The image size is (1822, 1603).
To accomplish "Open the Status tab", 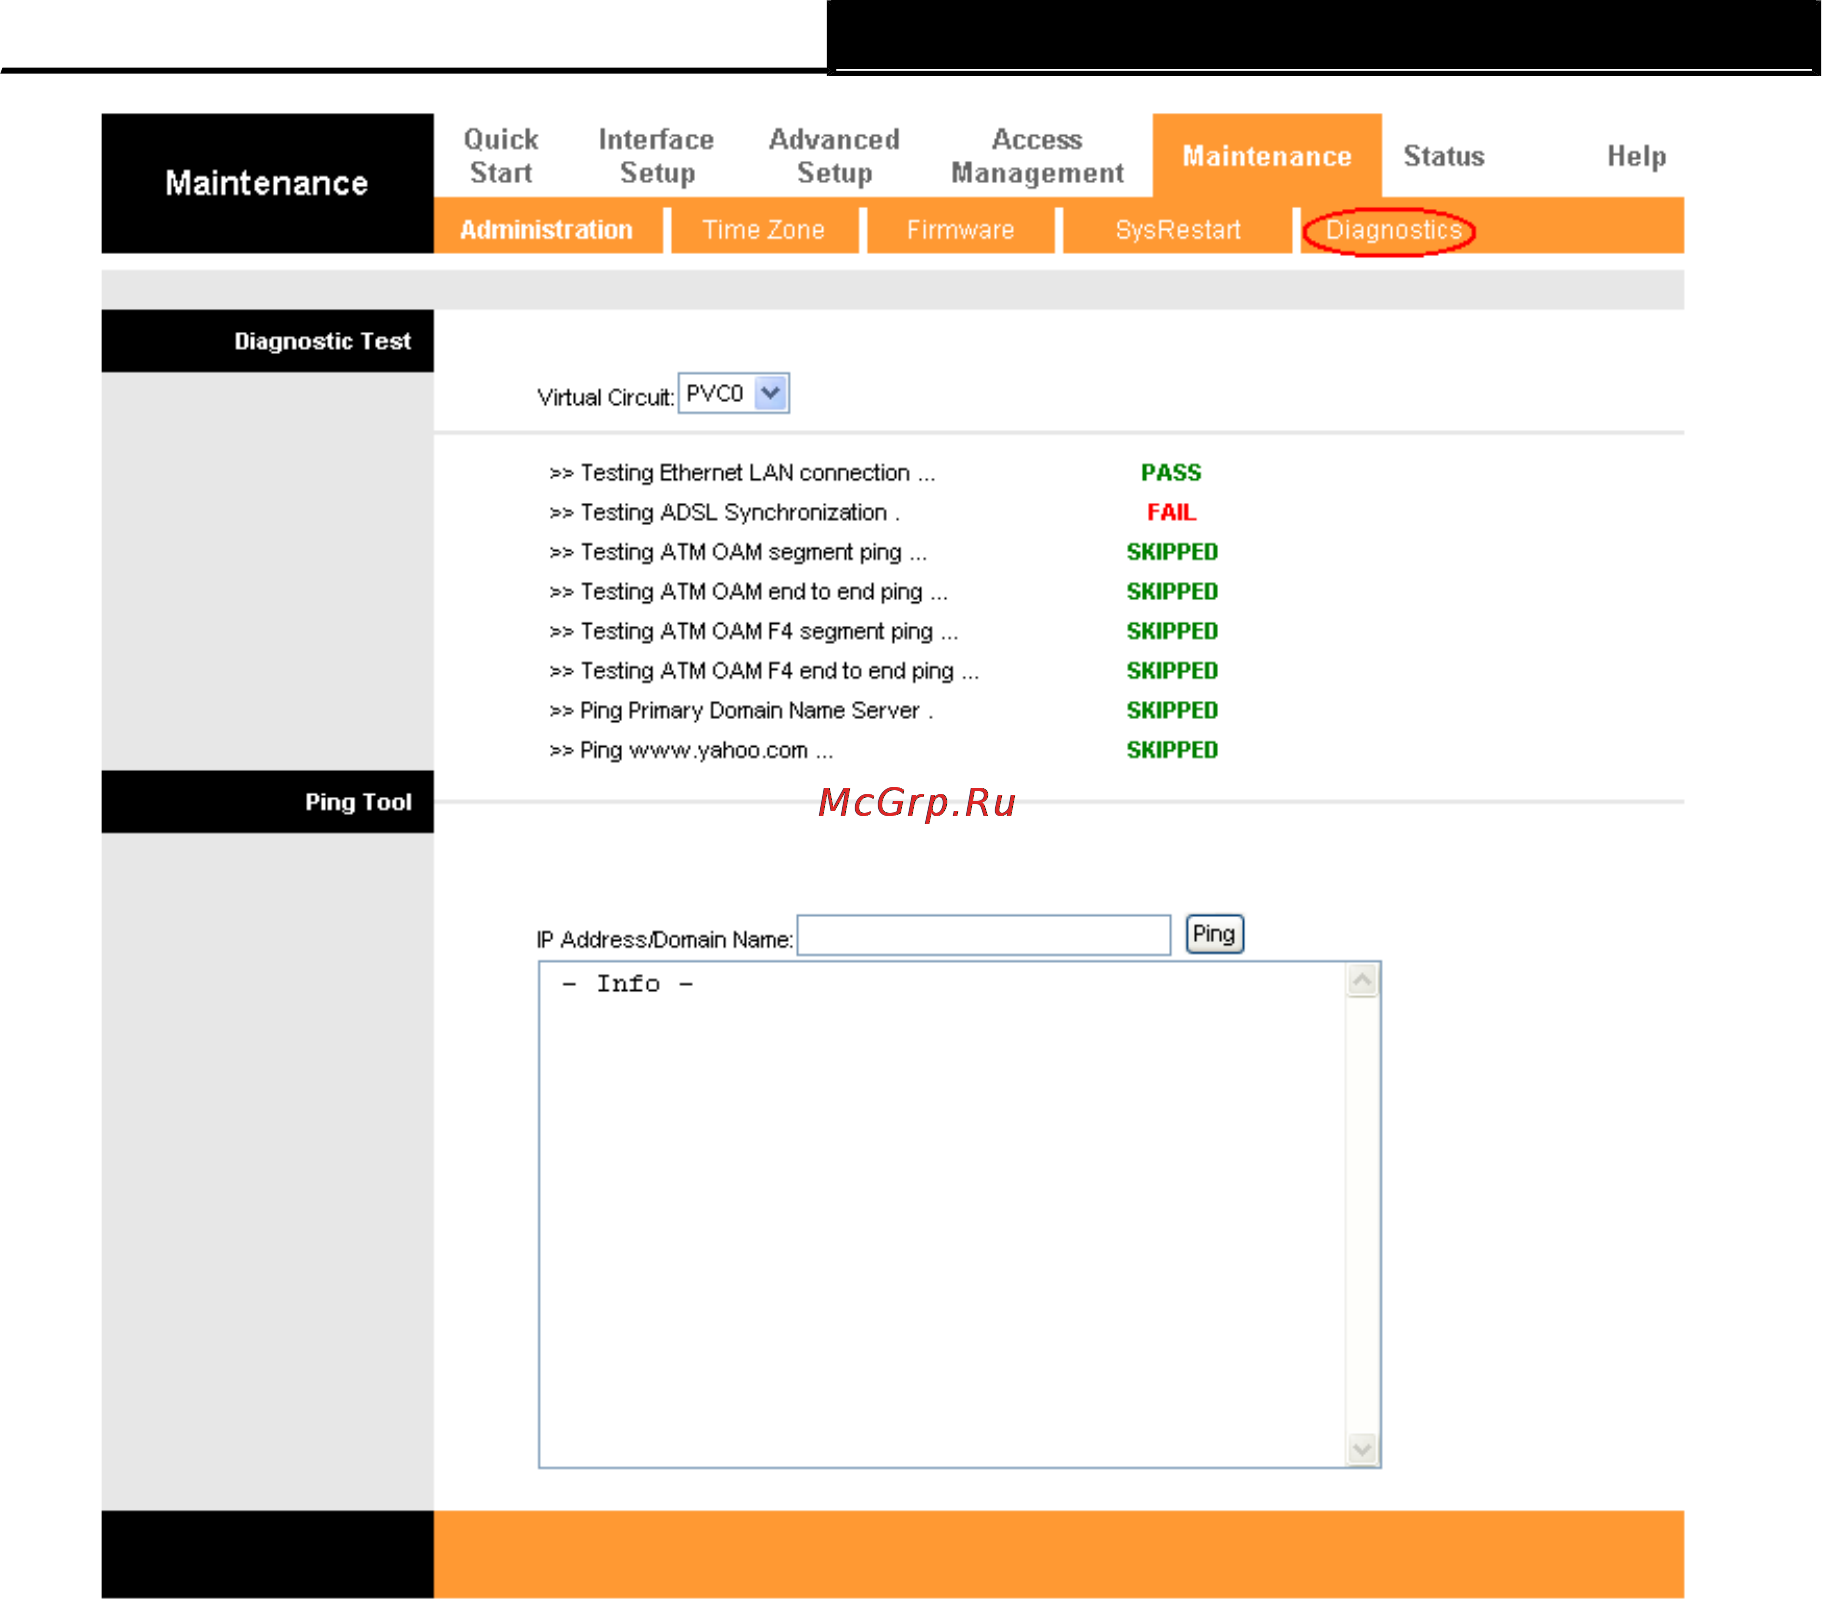I will 1443,156.
